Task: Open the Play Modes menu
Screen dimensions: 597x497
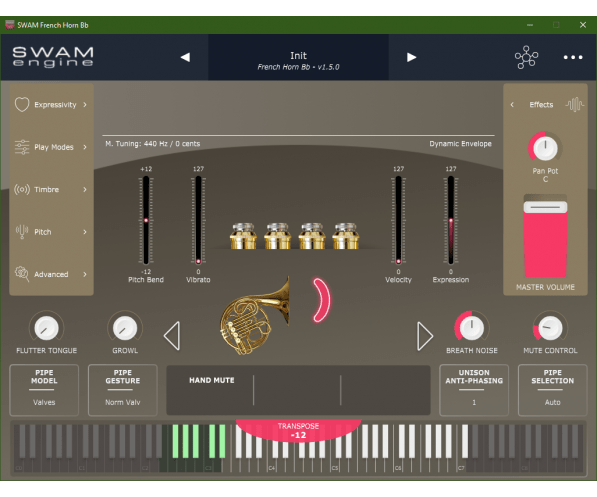Action: point(54,147)
